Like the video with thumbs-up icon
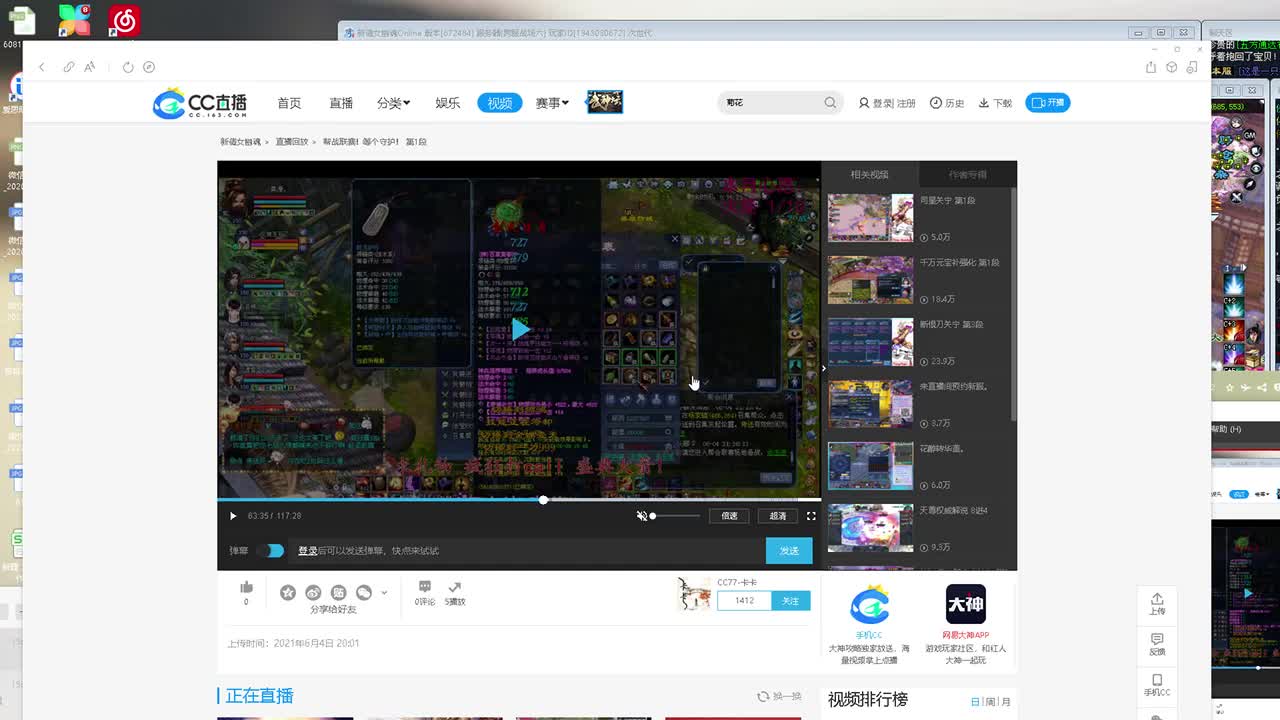The height and width of the screenshot is (720, 1280). (x=246, y=588)
